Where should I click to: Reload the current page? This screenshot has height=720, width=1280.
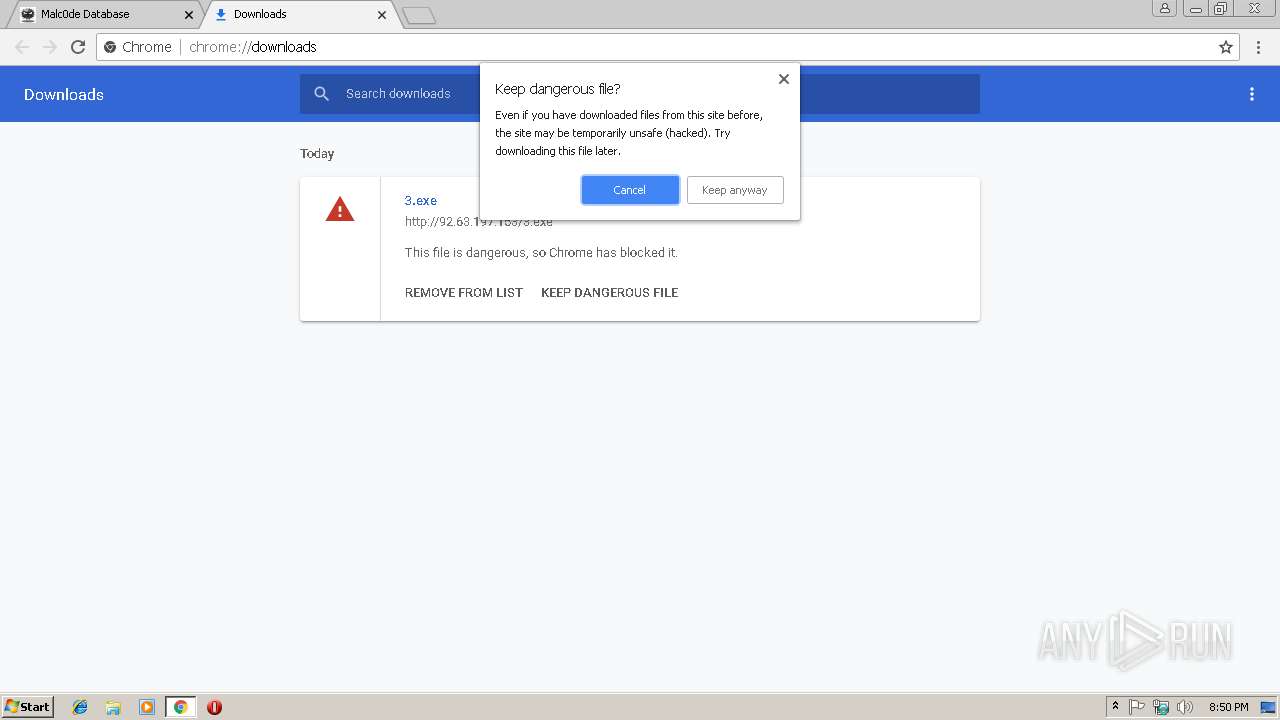(x=78, y=47)
